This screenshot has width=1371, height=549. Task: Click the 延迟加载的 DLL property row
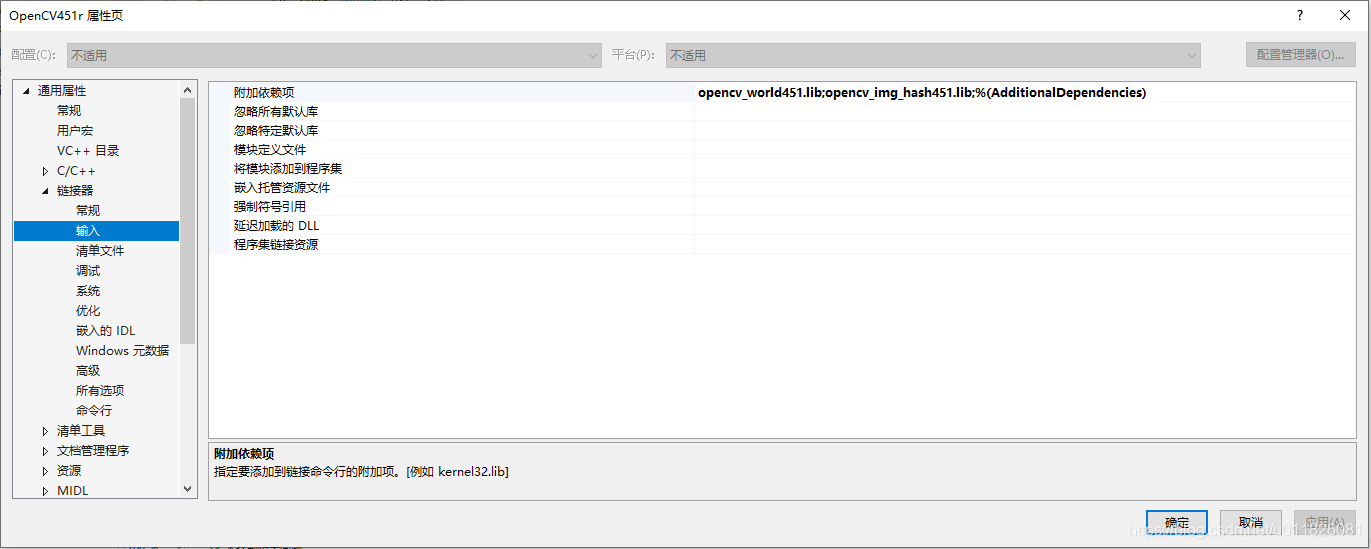(x=782, y=226)
